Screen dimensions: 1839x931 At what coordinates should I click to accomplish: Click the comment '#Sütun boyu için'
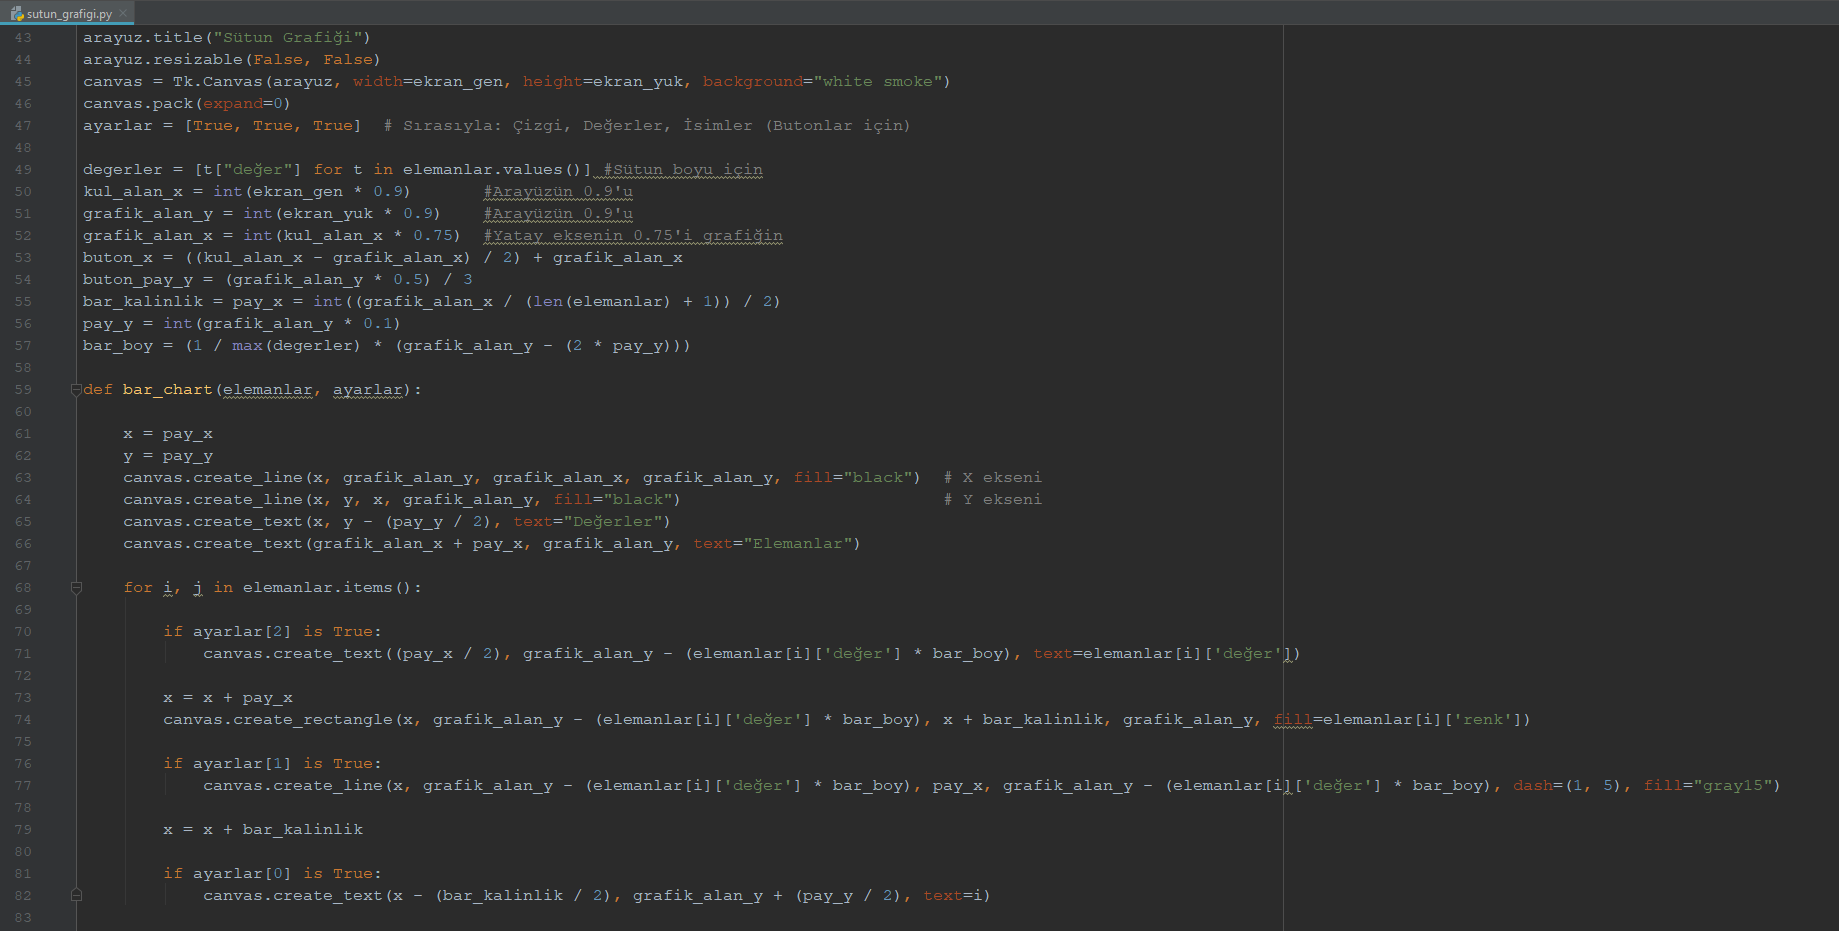[x=683, y=170]
